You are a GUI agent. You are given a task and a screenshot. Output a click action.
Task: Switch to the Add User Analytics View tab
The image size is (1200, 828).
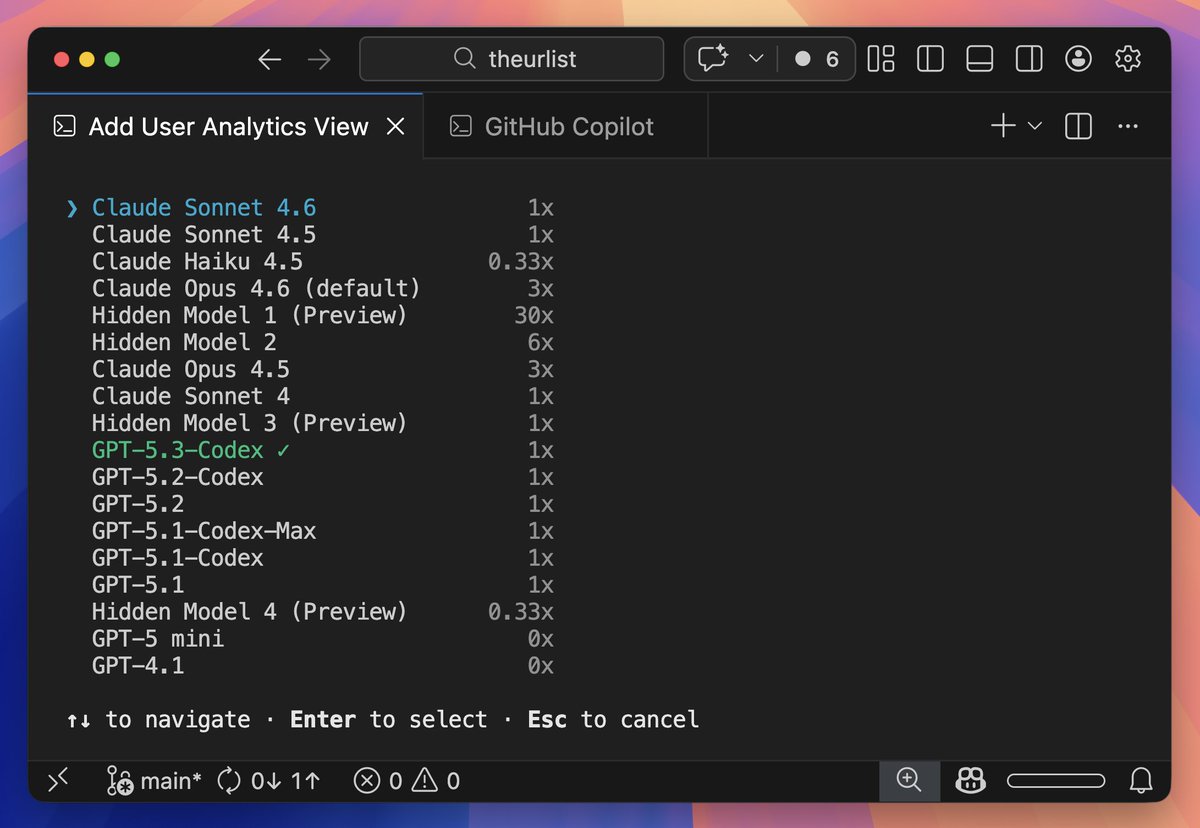pos(228,127)
